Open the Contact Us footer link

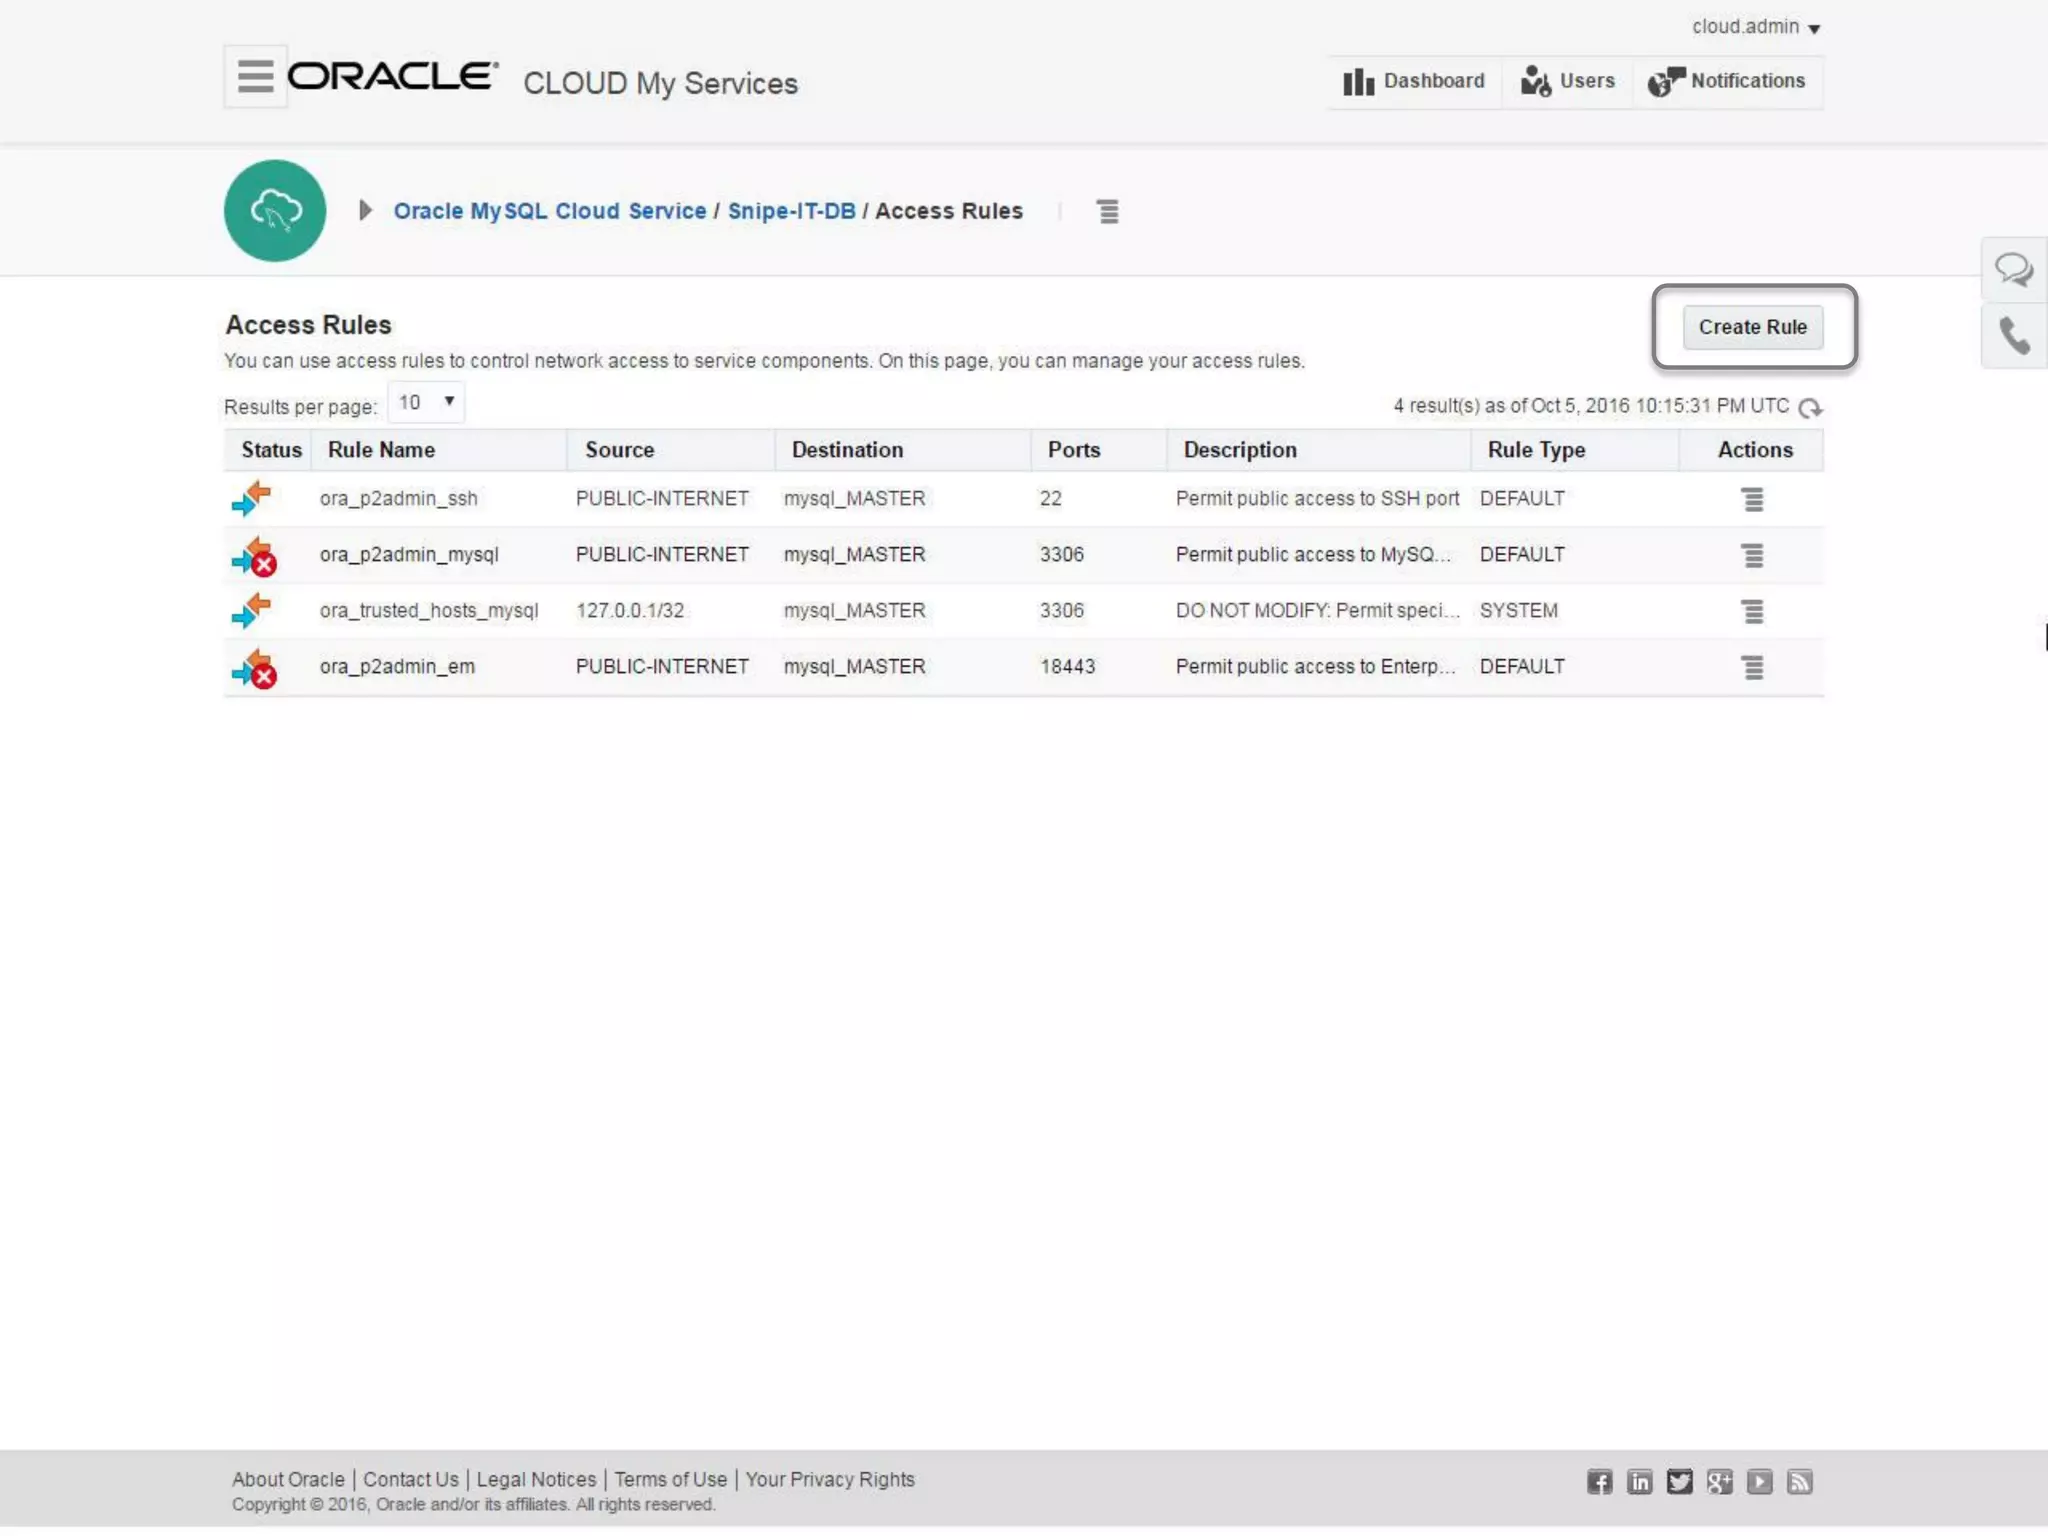411,1479
